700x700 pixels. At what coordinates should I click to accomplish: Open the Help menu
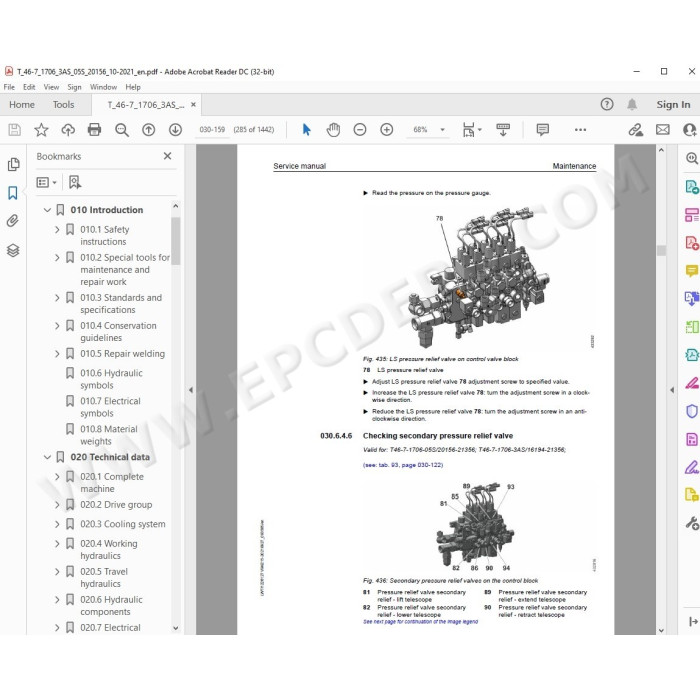click(x=133, y=87)
